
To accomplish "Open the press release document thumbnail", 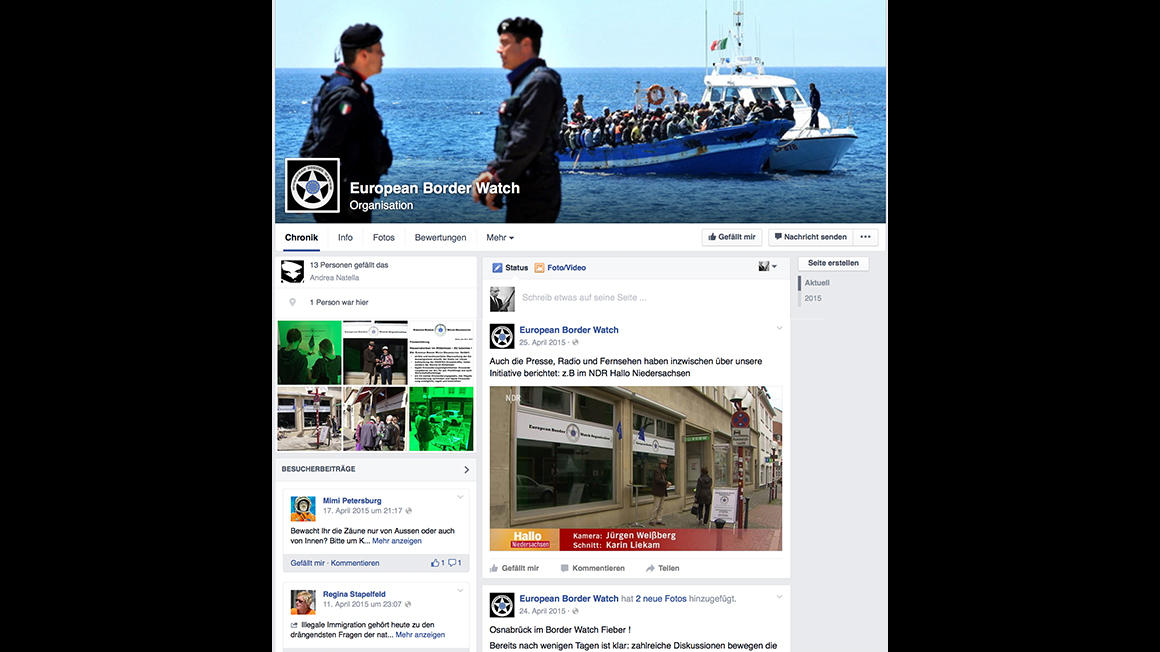I will tap(441, 352).
